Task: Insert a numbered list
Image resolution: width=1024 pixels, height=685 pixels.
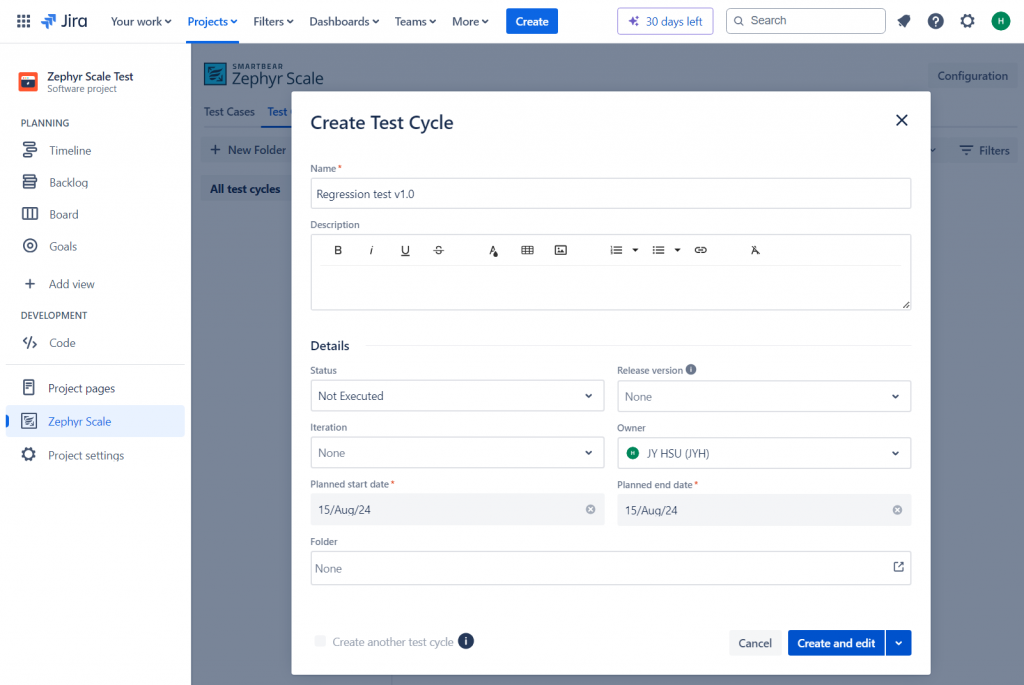Action: [616, 250]
